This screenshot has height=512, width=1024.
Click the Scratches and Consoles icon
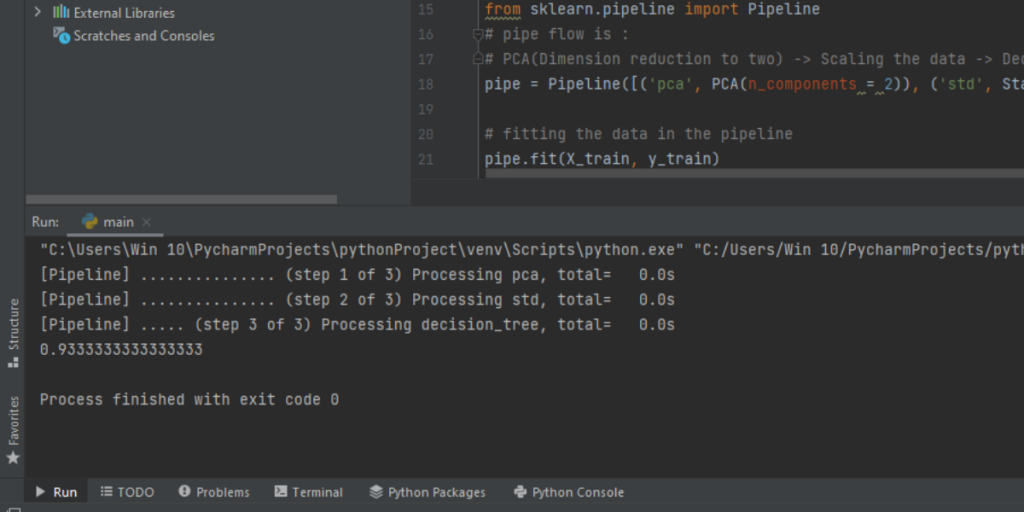tap(61, 35)
